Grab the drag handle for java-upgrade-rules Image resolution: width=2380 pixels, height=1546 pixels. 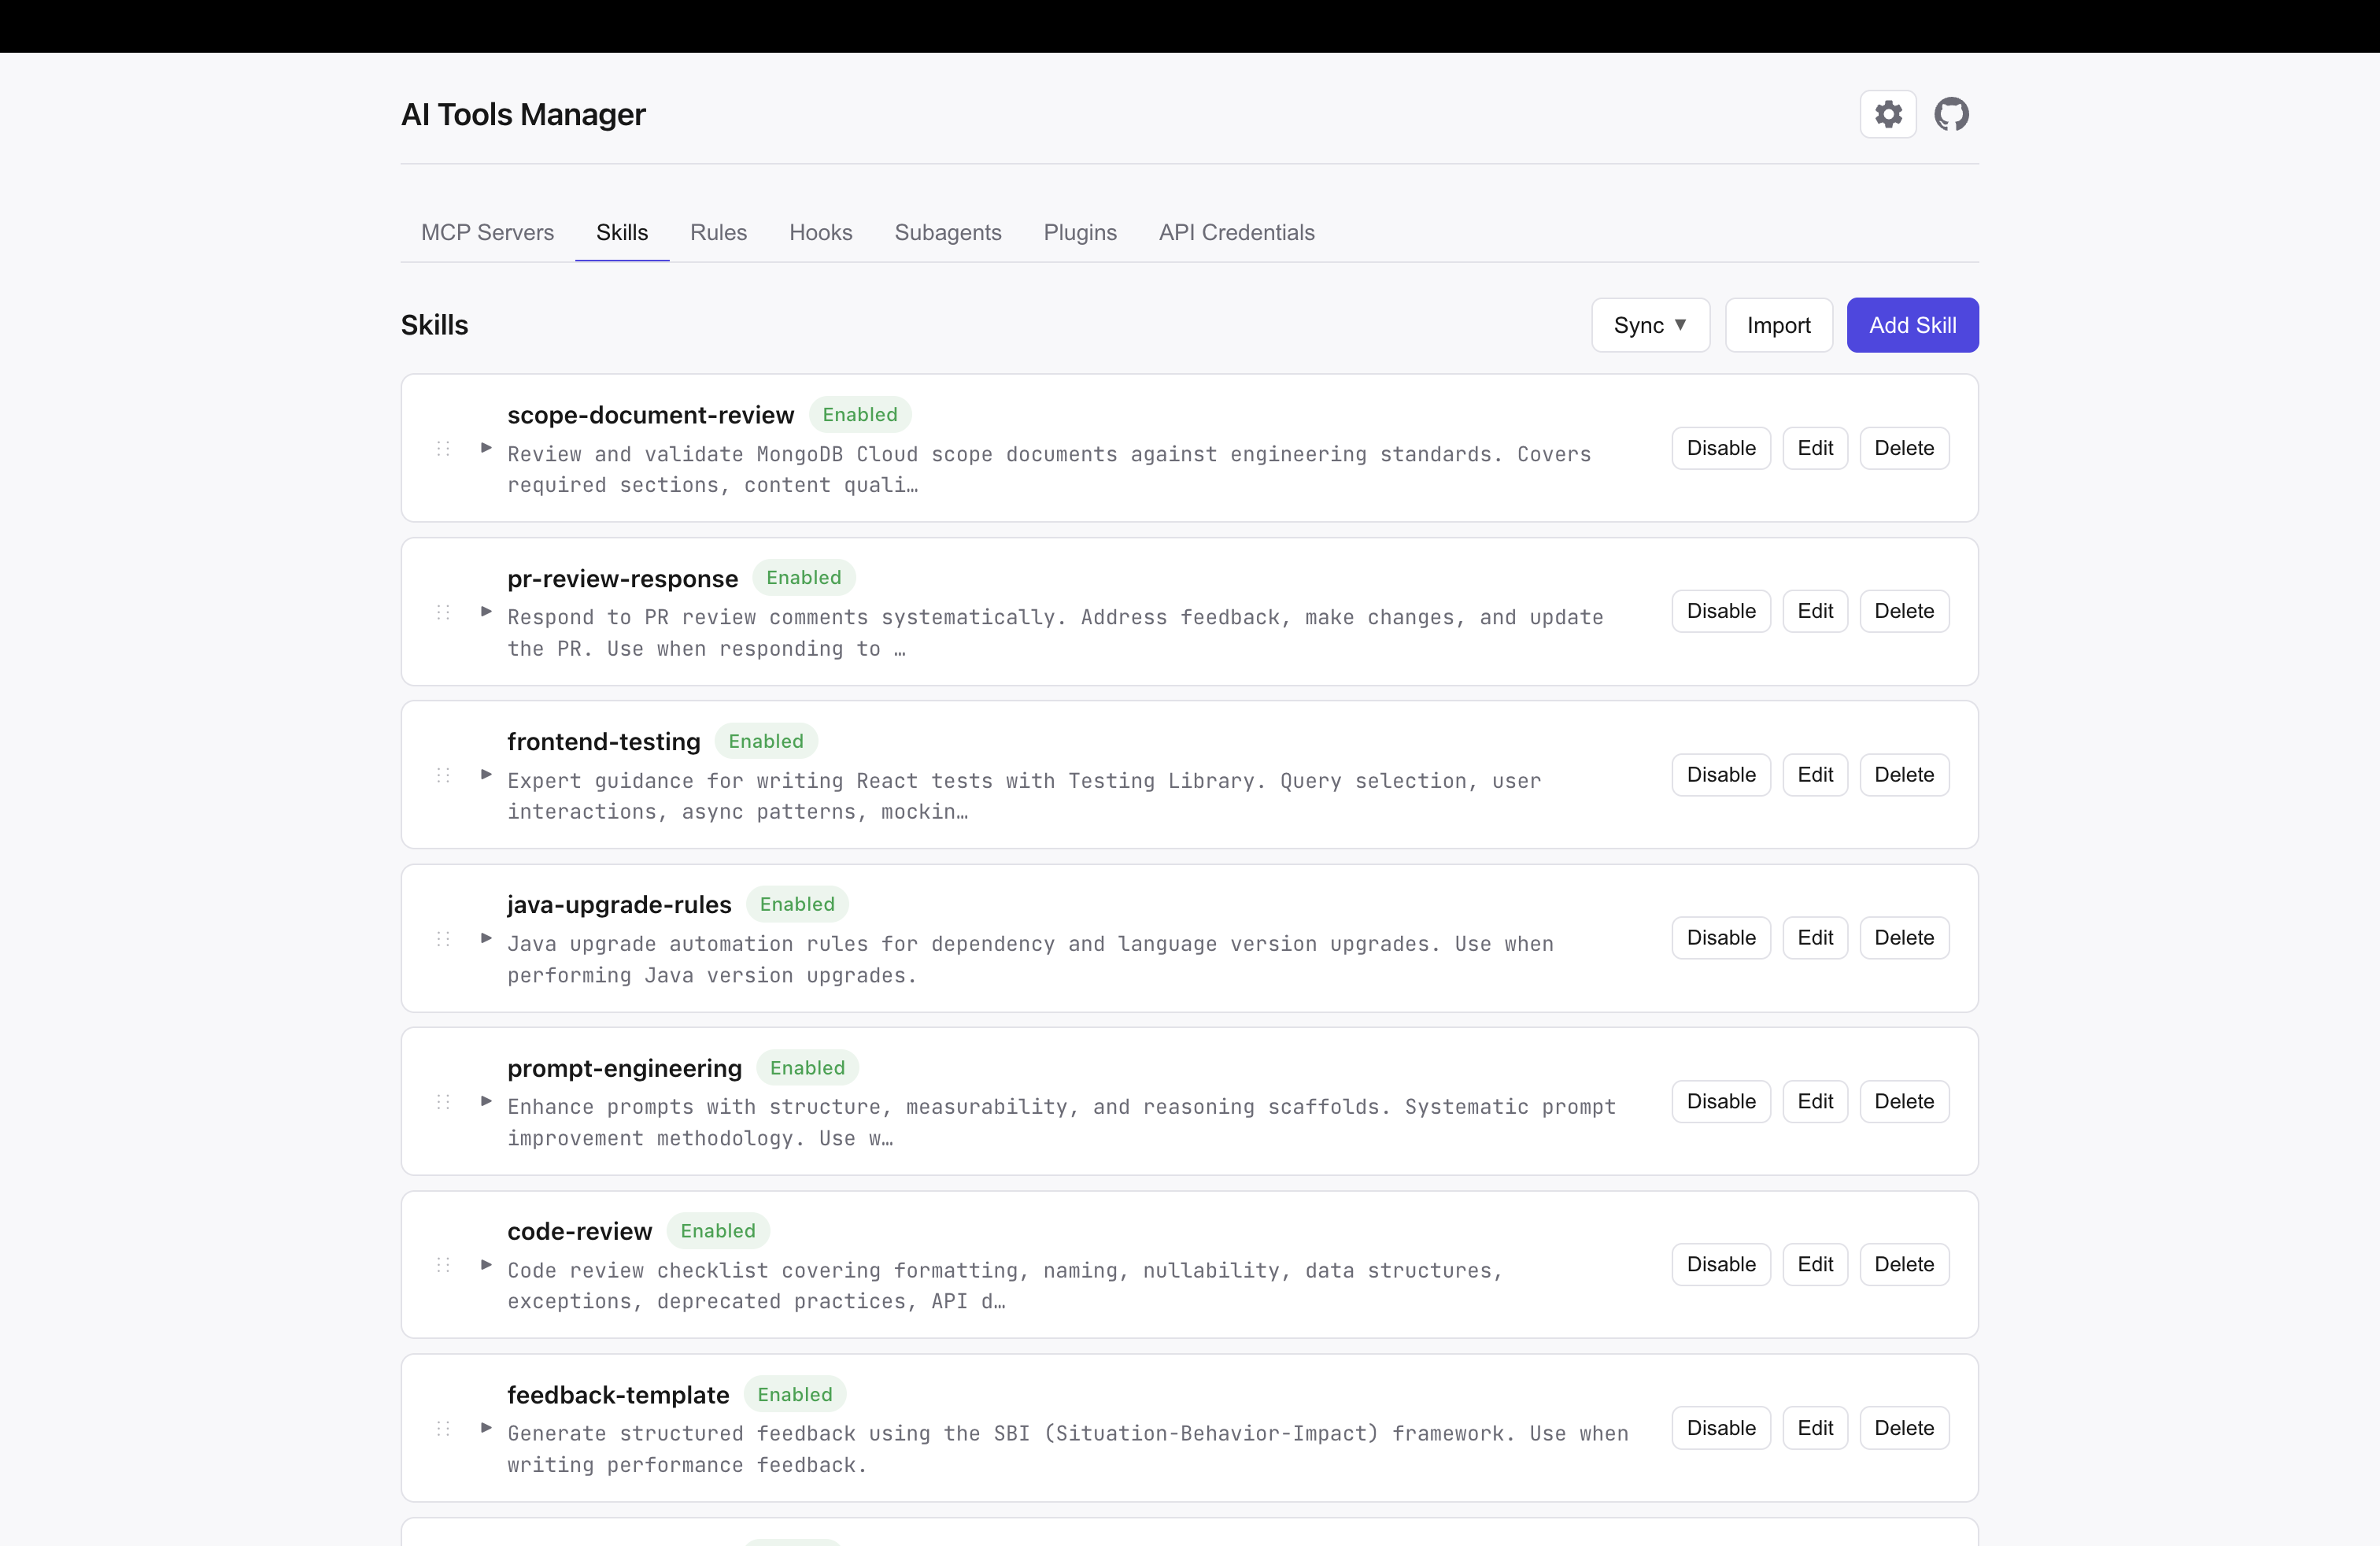443,938
